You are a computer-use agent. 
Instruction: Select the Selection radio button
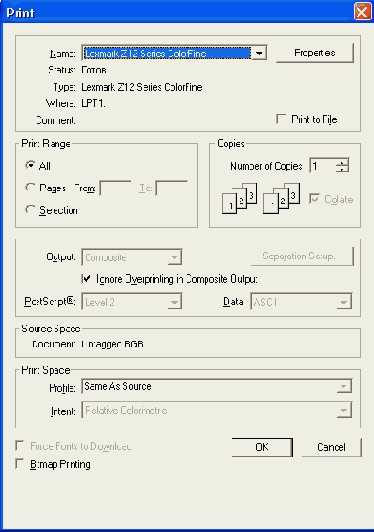(30, 209)
